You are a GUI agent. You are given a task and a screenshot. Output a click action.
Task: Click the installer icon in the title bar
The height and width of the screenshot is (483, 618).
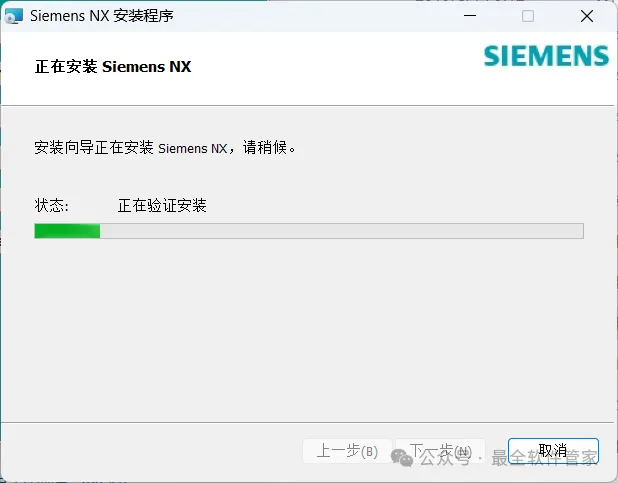pos(14,16)
